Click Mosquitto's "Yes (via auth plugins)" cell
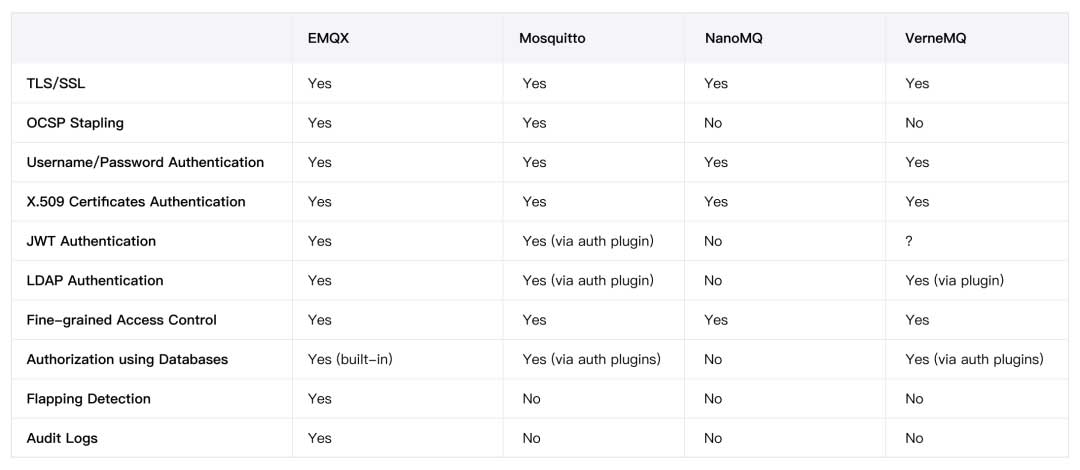1080x470 pixels. click(591, 359)
